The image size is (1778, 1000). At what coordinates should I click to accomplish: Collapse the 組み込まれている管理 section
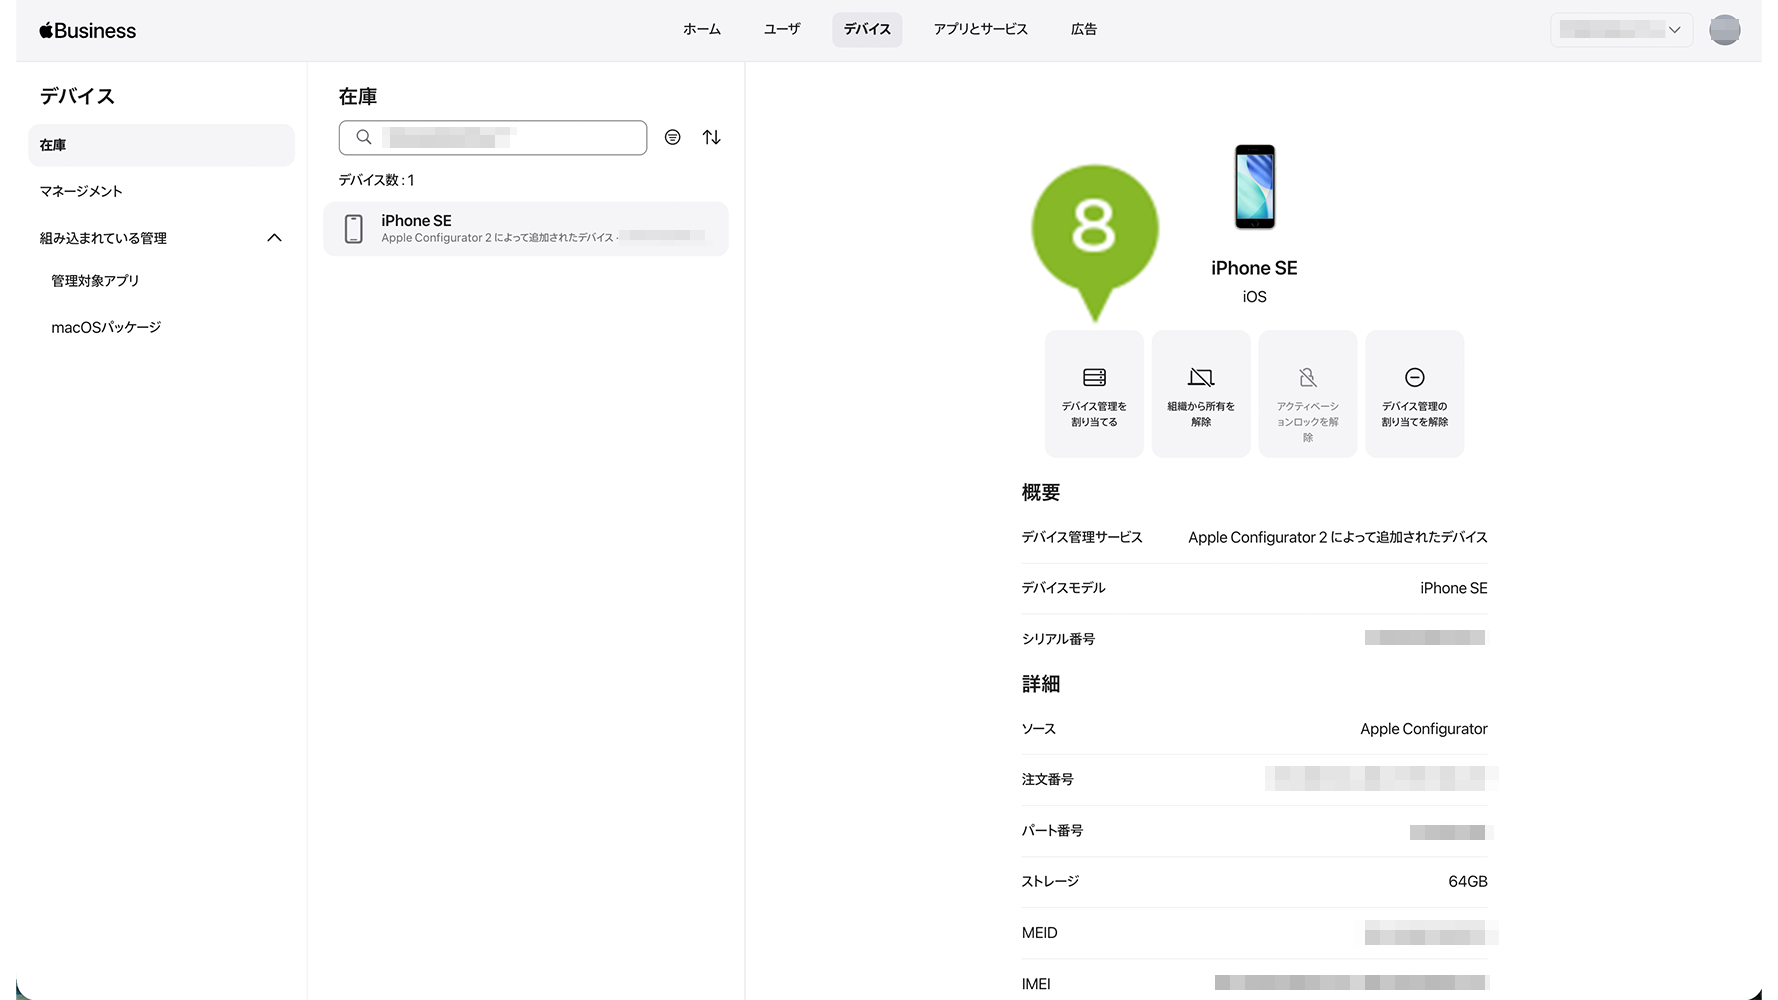click(x=274, y=238)
